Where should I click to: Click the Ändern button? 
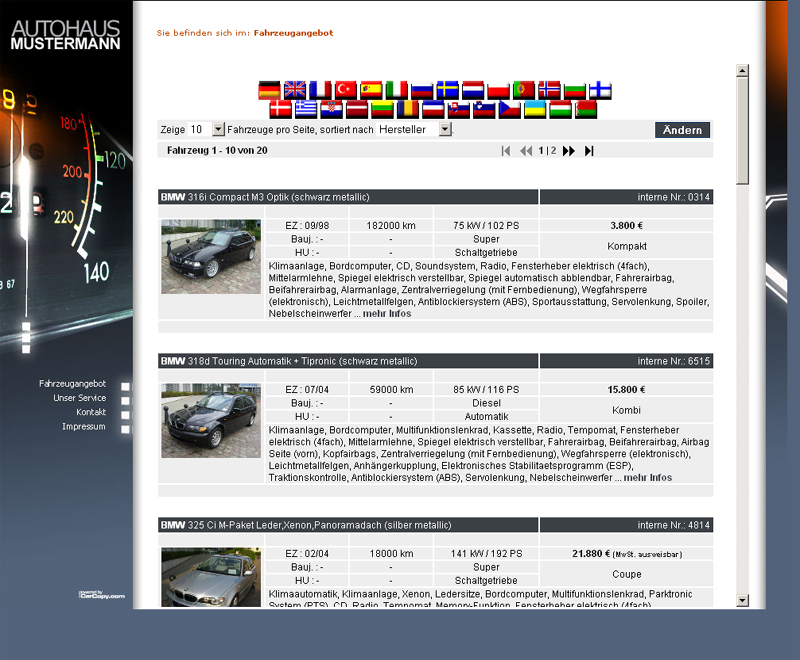pyautogui.click(x=683, y=130)
